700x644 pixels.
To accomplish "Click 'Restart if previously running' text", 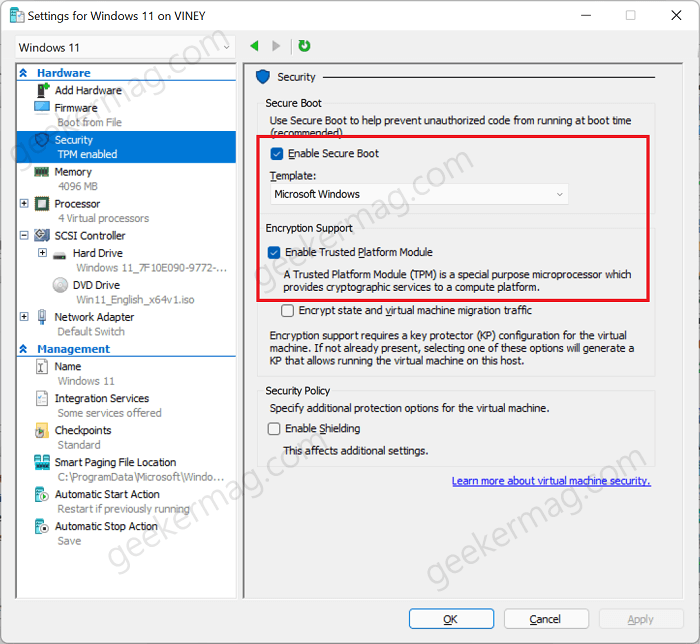I will point(124,509).
